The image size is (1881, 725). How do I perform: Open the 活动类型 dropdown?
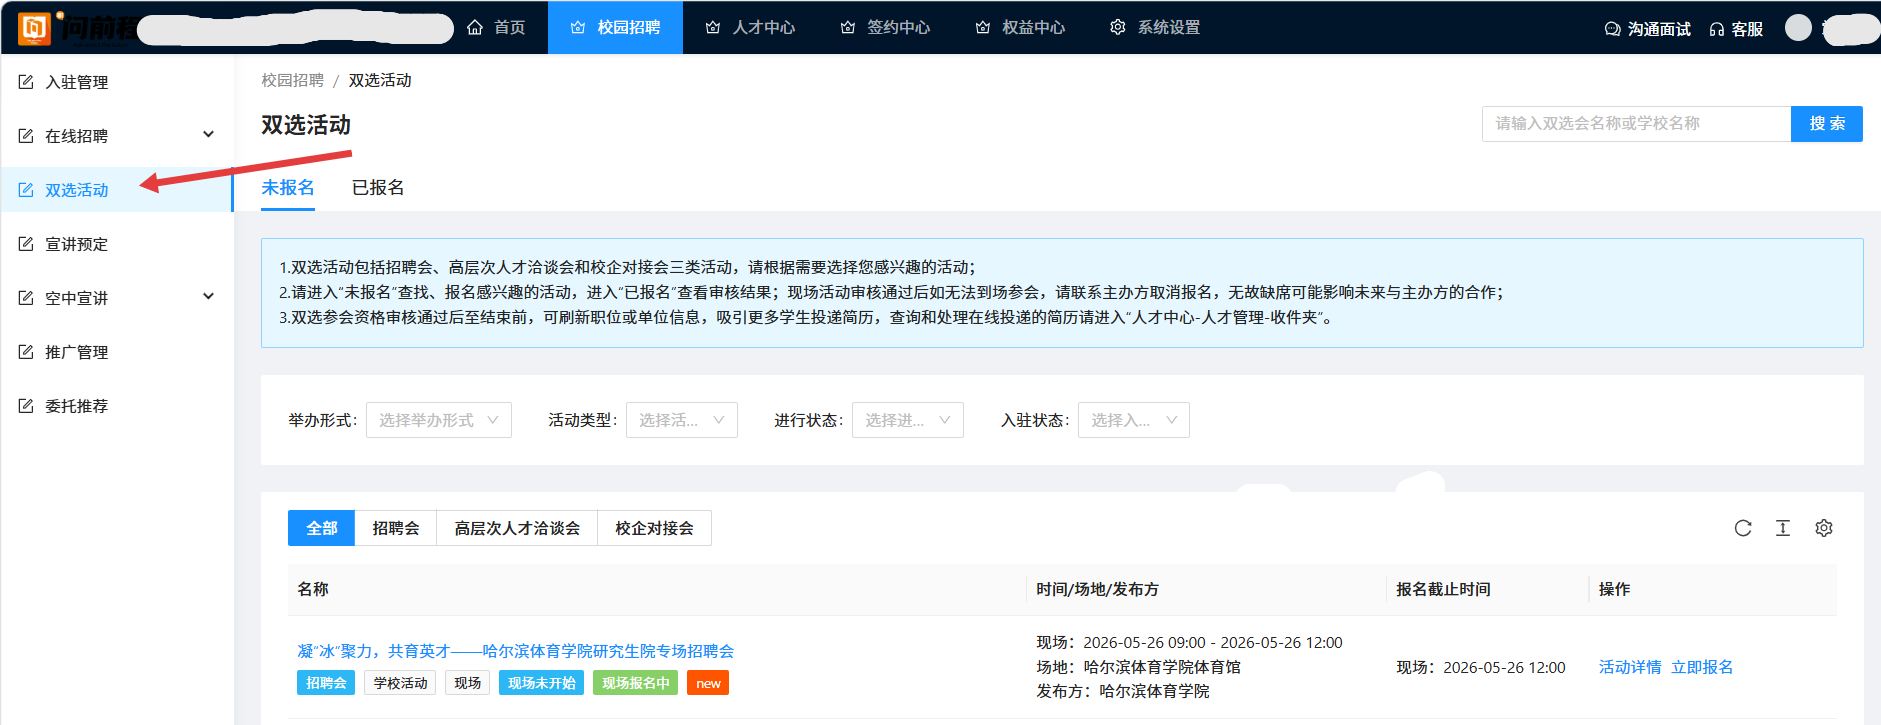[682, 420]
